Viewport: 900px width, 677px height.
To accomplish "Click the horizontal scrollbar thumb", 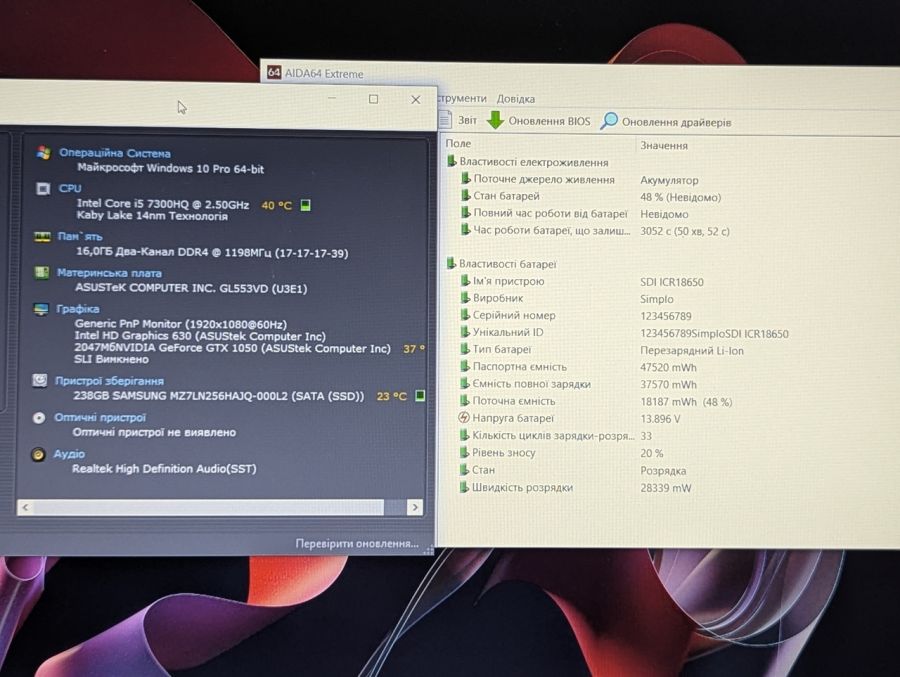I will [208, 507].
